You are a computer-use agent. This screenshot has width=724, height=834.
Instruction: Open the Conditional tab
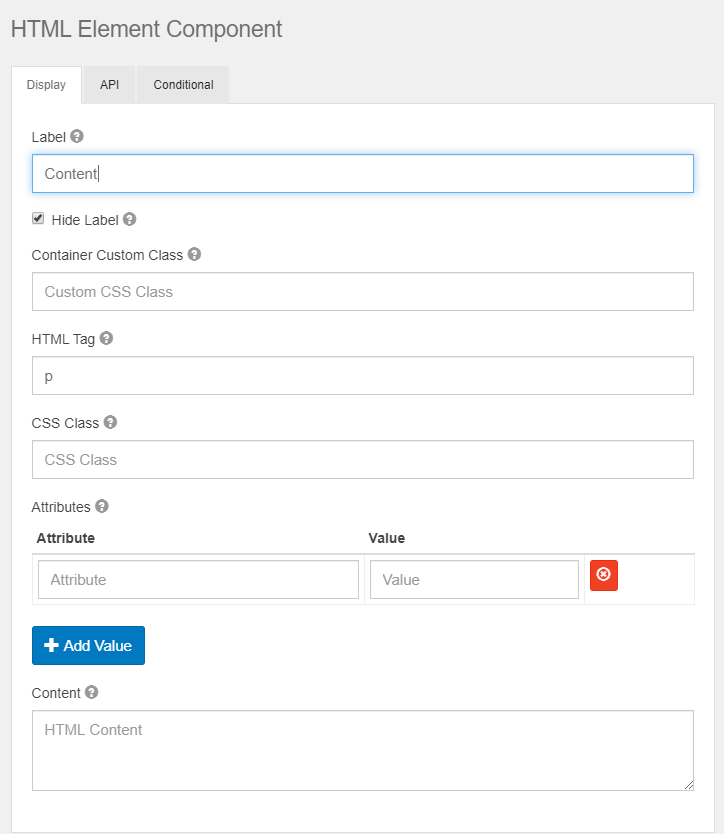tap(182, 85)
